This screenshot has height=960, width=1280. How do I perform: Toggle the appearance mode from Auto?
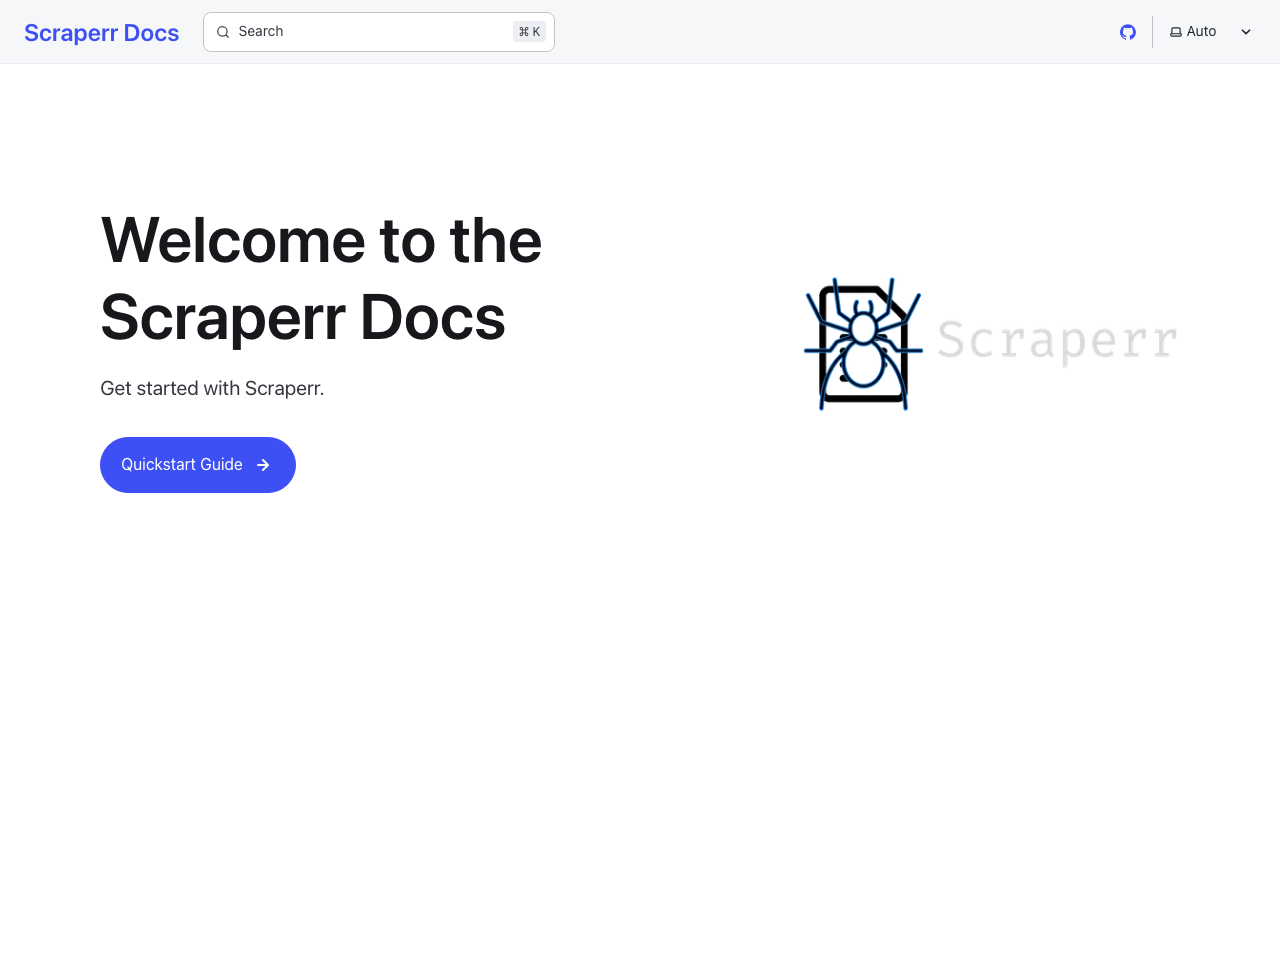[x=1200, y=31]
